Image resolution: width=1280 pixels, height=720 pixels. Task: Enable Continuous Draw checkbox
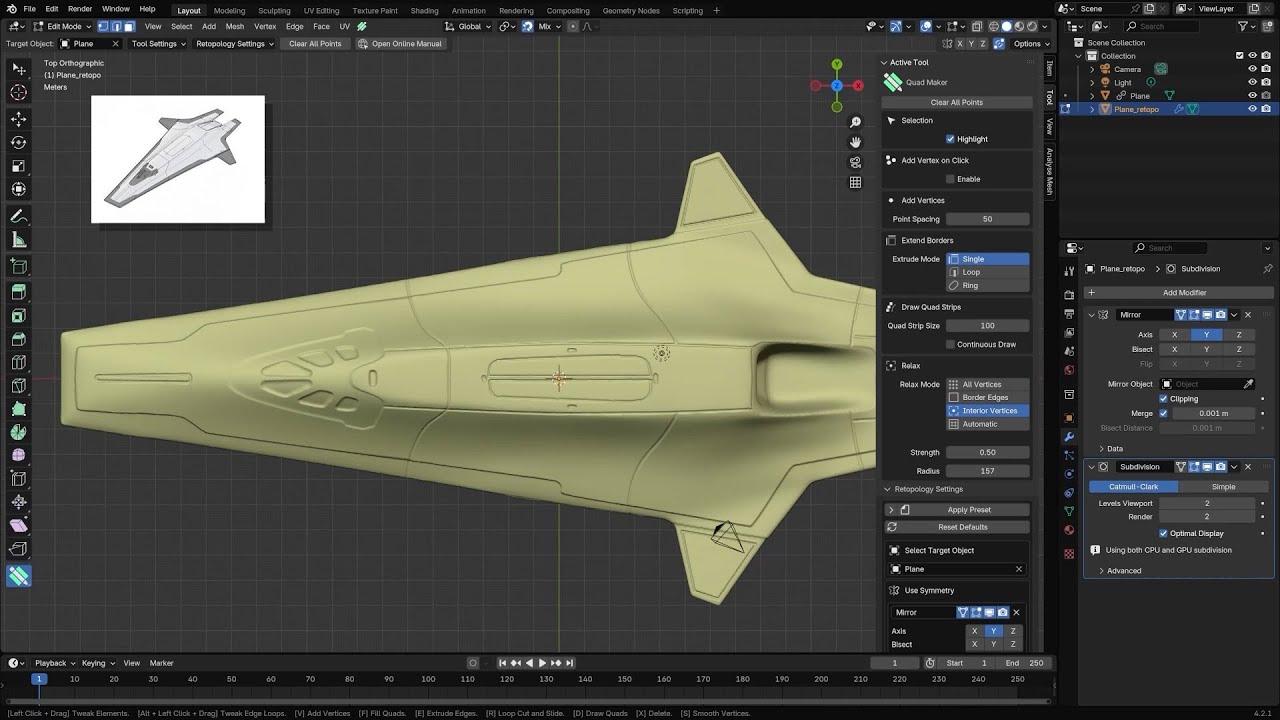950,344
